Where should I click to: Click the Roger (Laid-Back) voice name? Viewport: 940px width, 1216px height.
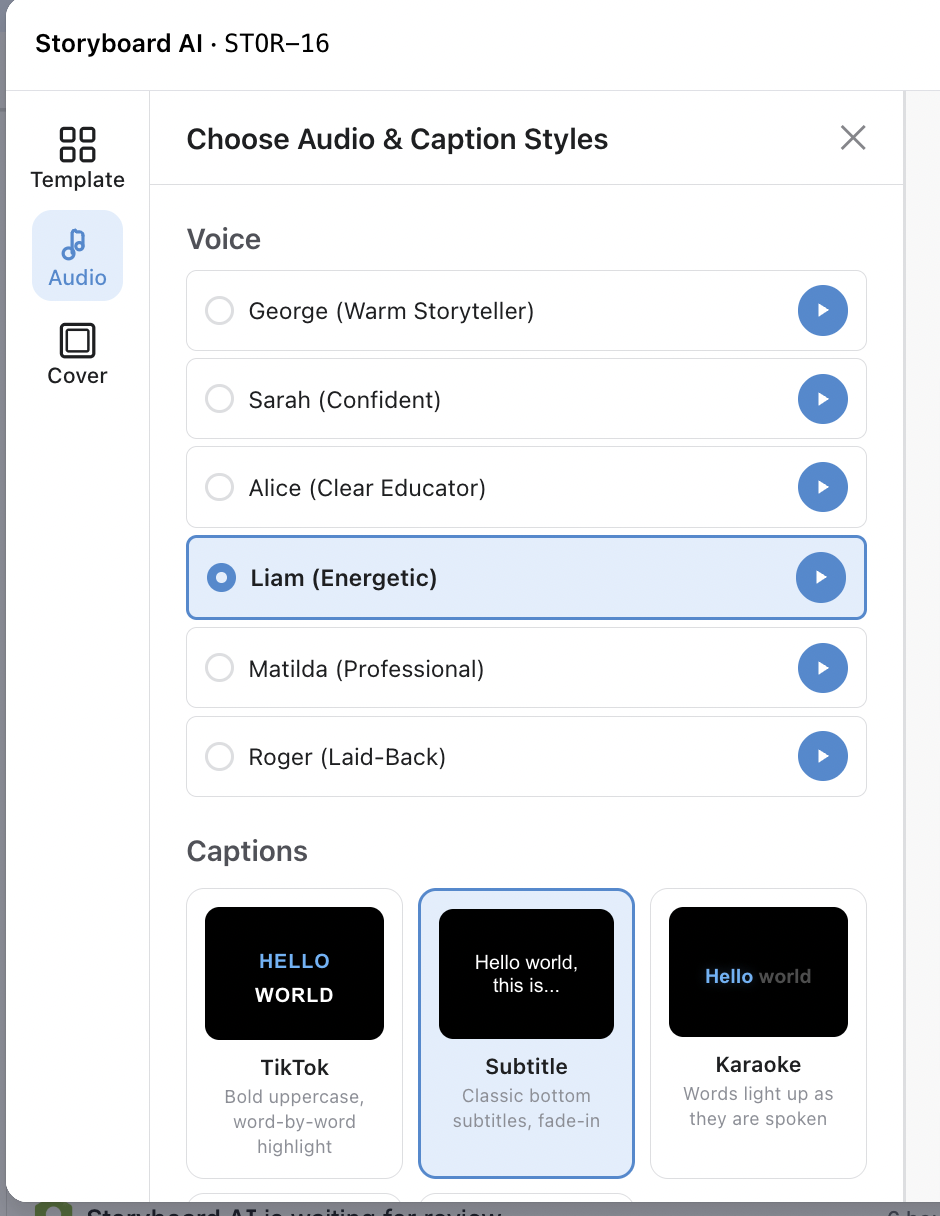(347, 757)
